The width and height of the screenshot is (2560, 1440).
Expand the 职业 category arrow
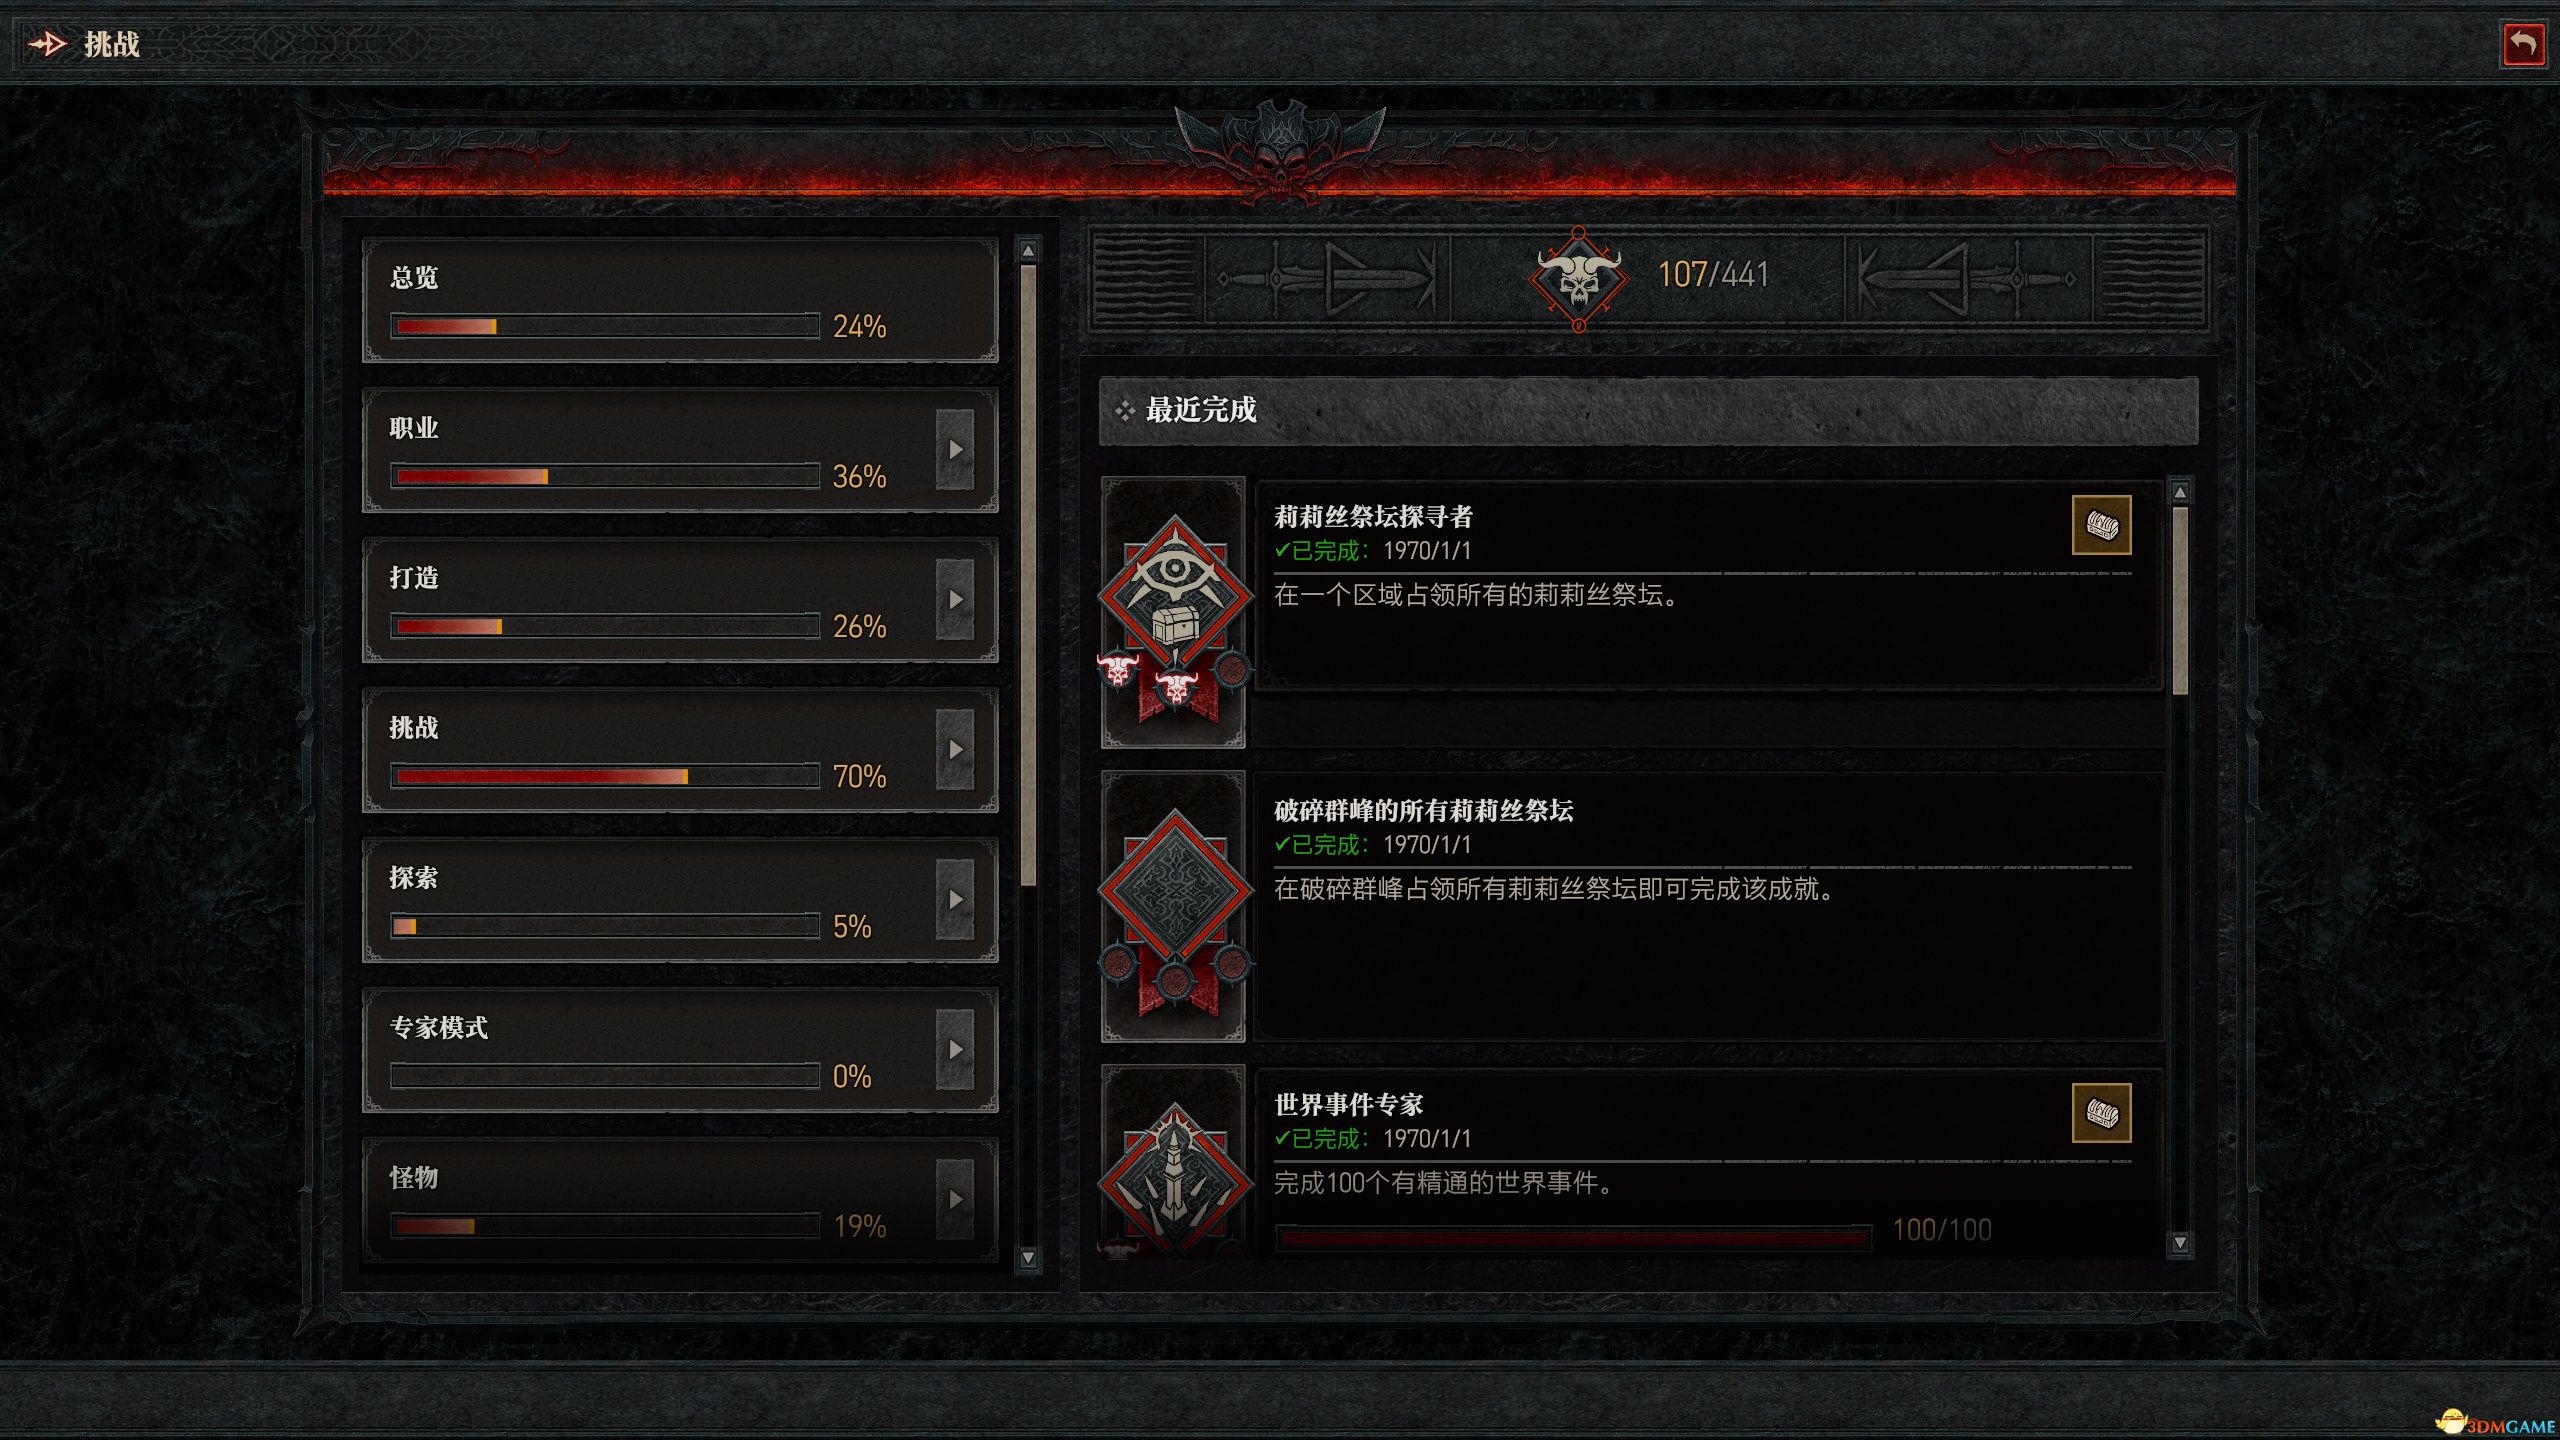[x=955, y=450]
